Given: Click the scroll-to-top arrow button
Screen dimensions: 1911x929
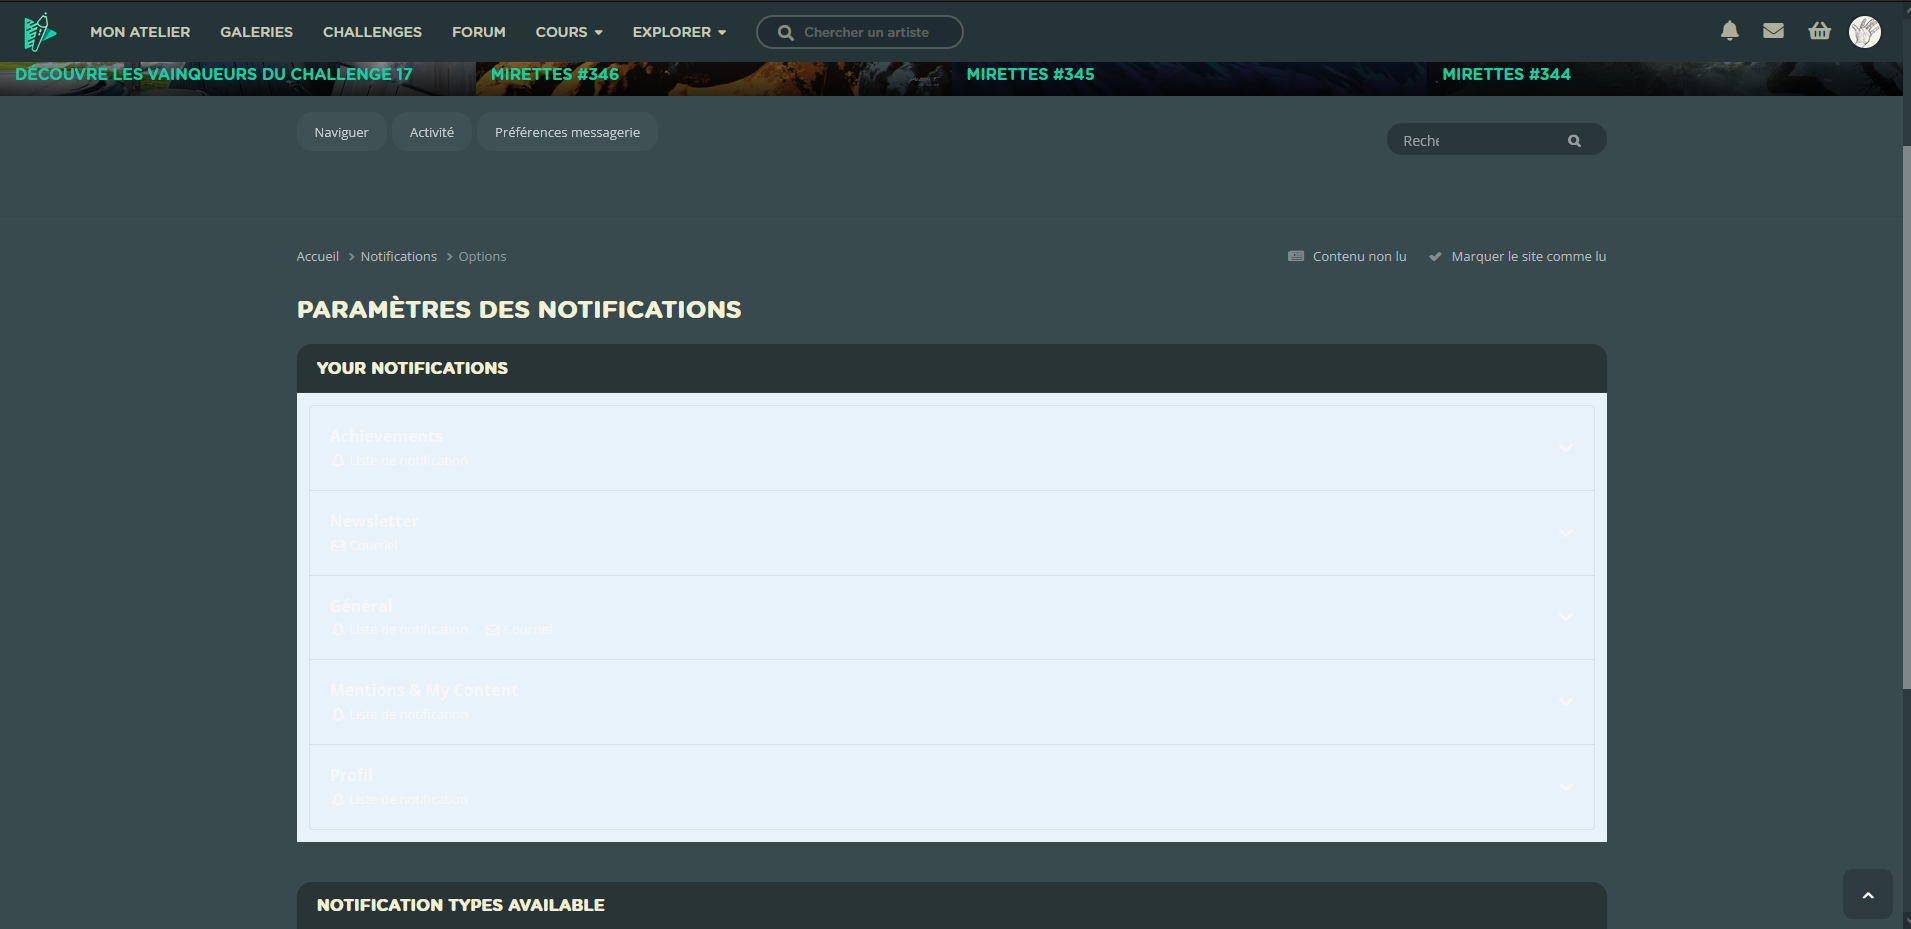Looking at the screenshot, I should (x=1867, y=894).
